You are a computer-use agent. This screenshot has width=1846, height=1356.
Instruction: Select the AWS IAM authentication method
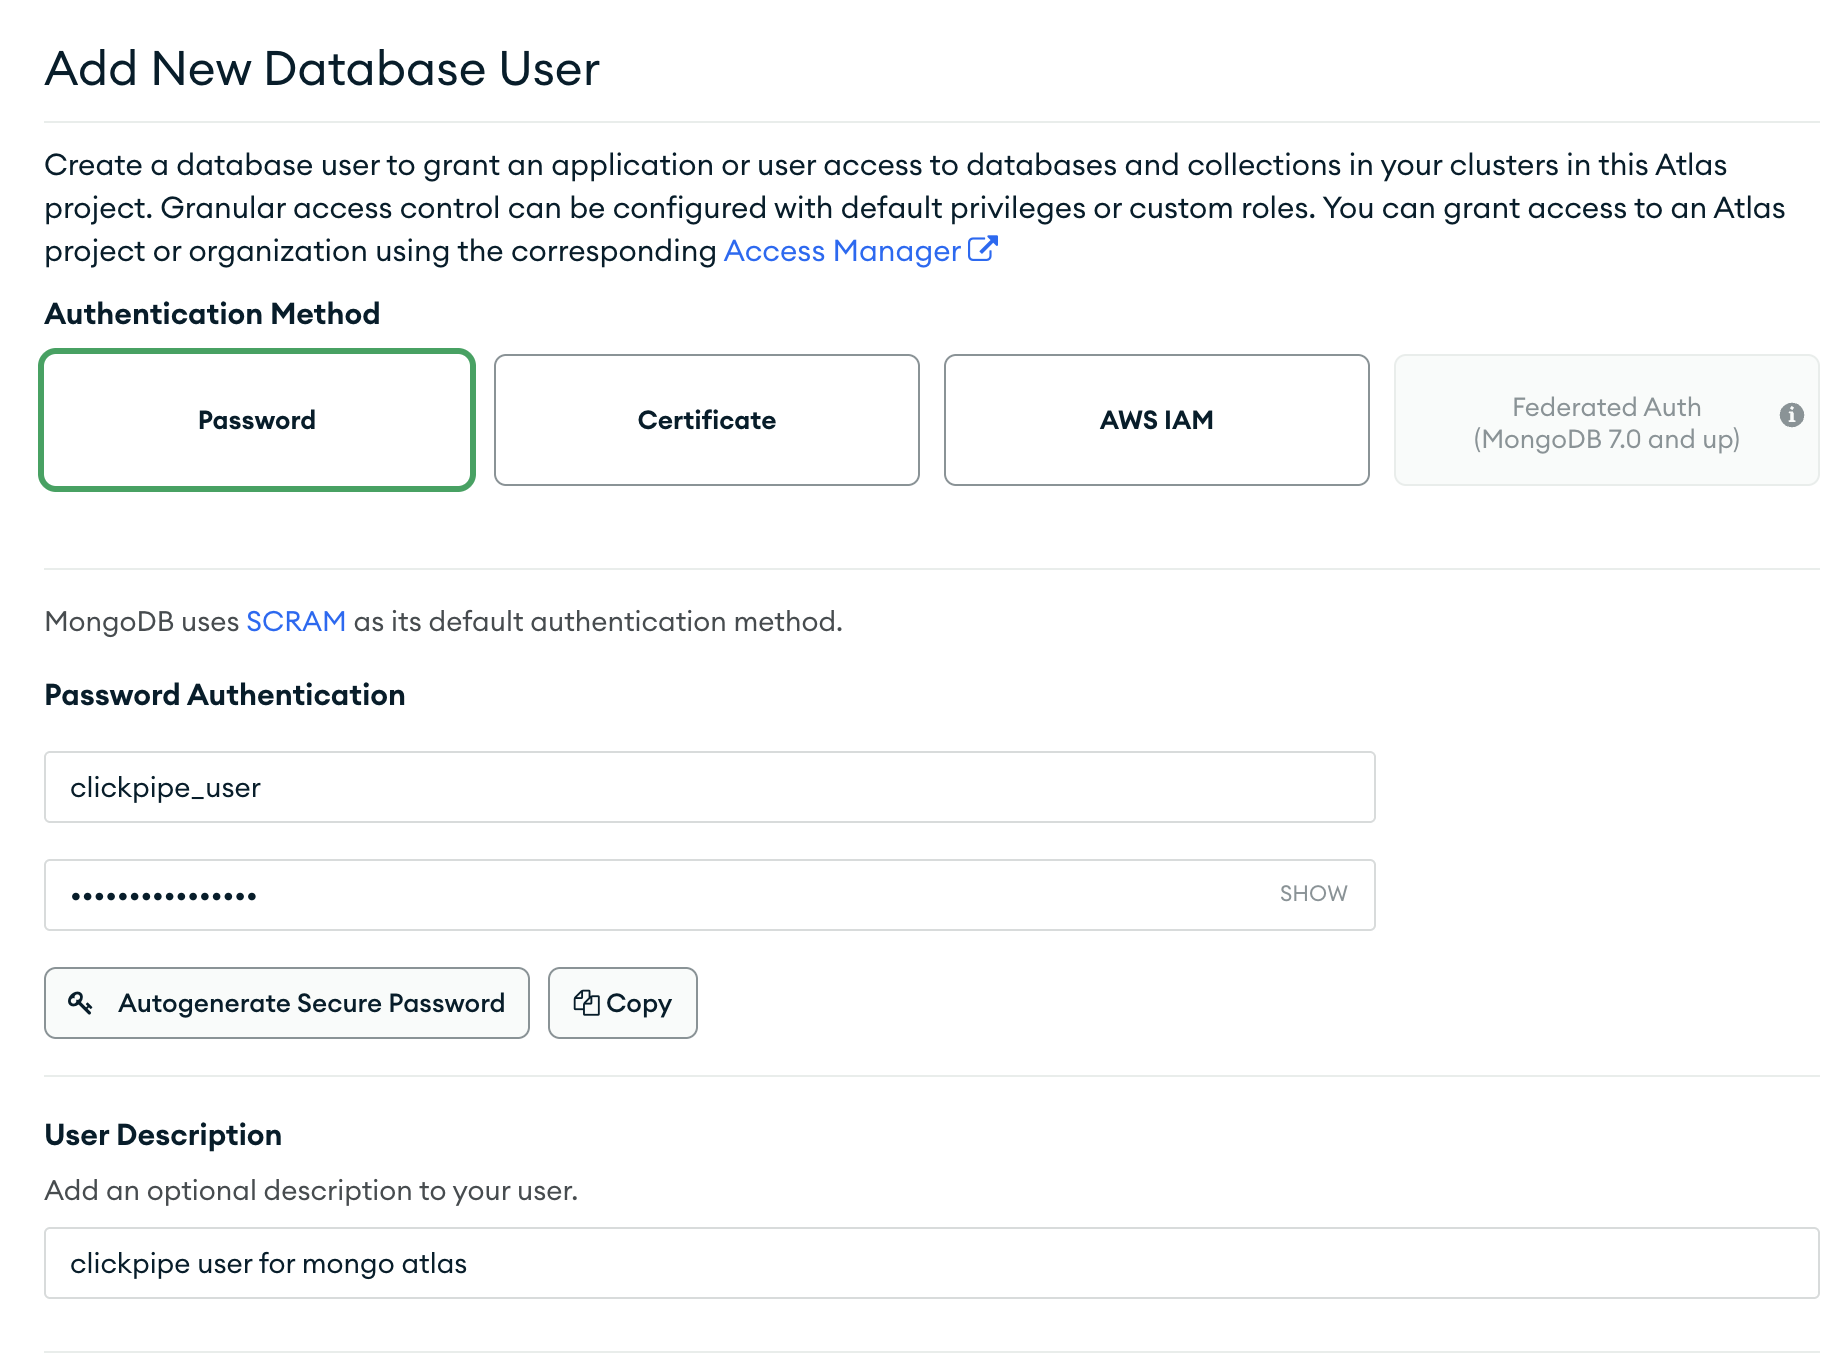(x=1156, y=420)
